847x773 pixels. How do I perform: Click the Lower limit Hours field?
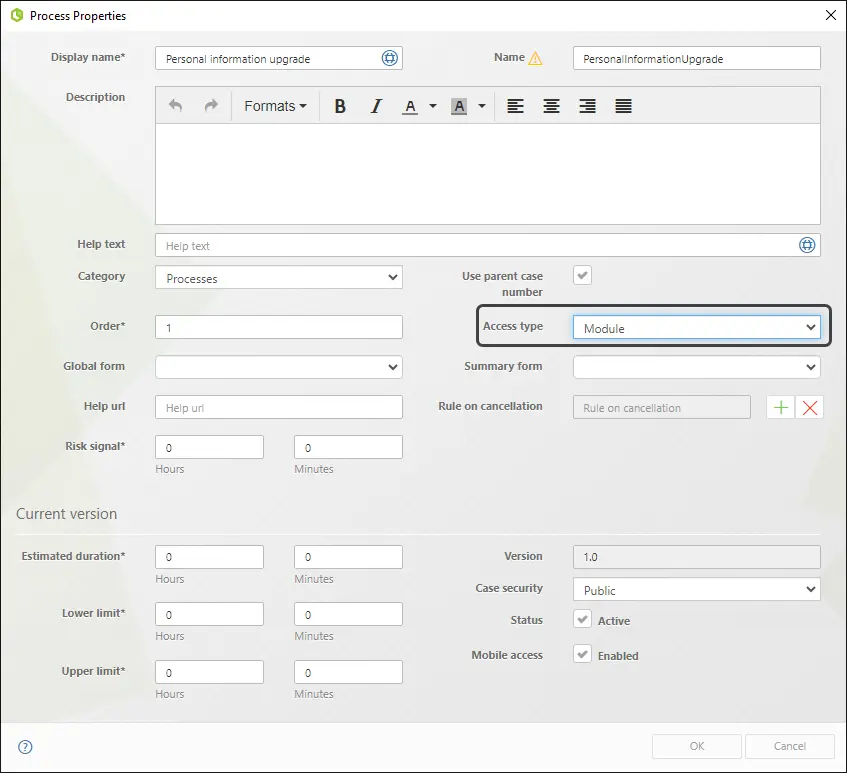[210, 614]
